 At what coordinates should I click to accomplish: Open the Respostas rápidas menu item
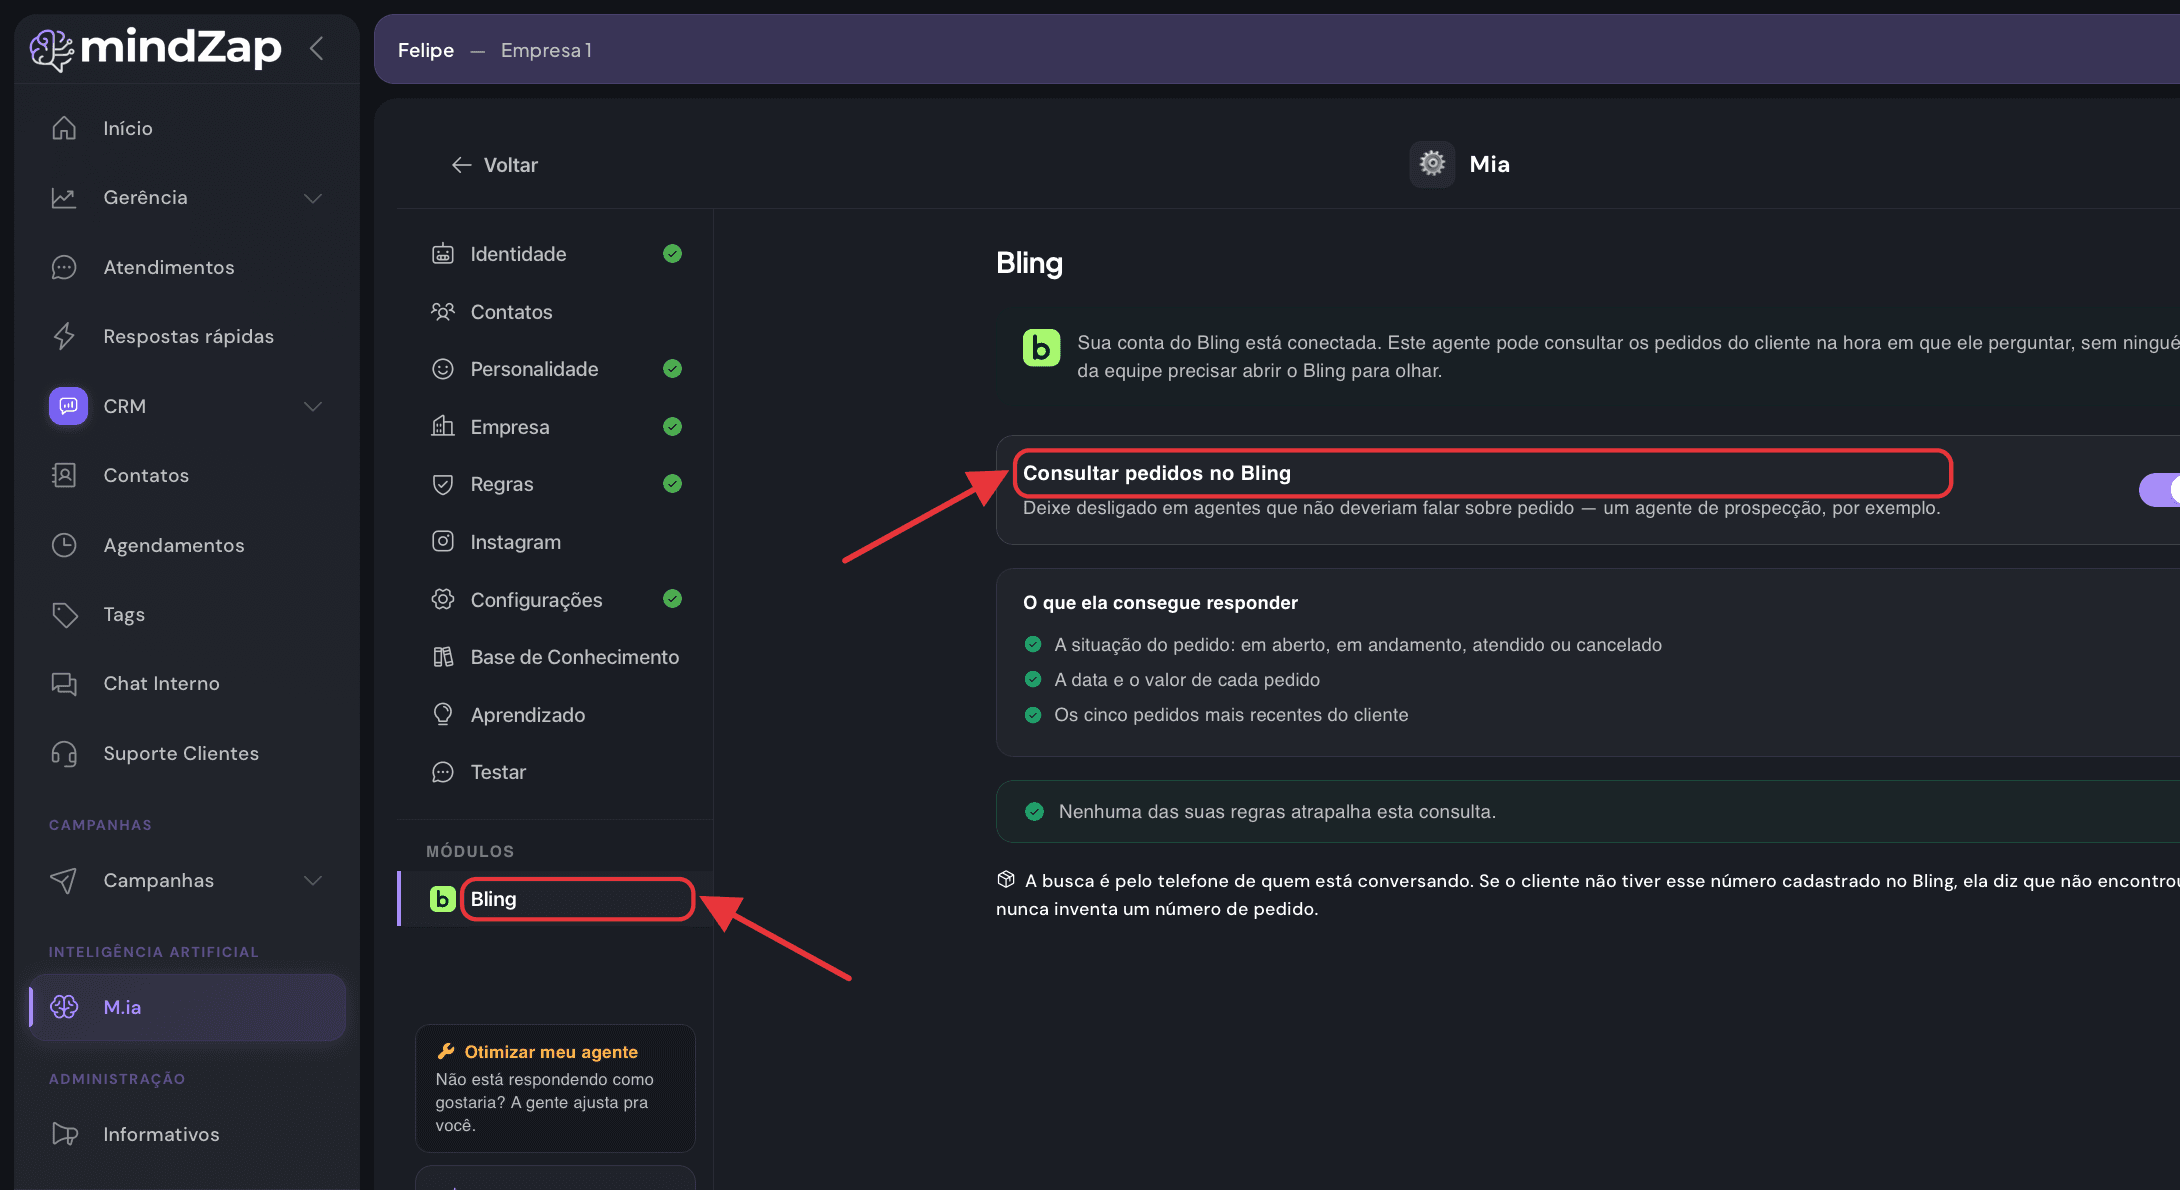point(187,336)
